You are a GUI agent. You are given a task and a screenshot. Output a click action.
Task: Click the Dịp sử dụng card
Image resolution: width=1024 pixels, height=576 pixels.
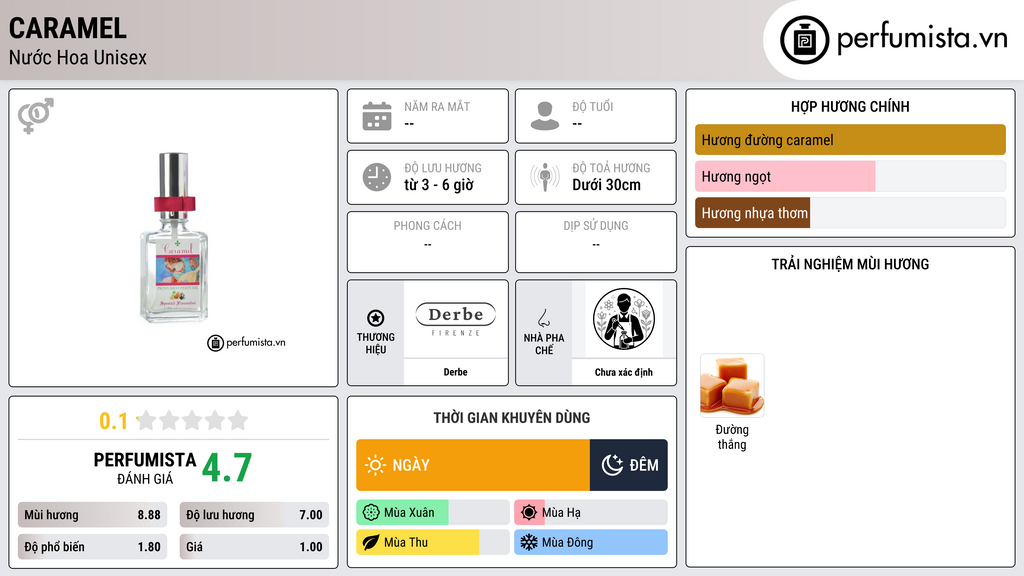(596, 242)
